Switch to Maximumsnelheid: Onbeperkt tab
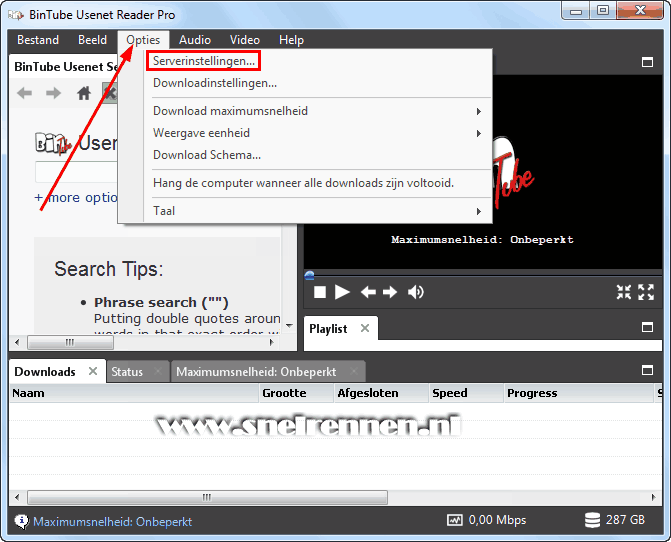The width and height of the screenshot is (671, 542). pos(256,372)
